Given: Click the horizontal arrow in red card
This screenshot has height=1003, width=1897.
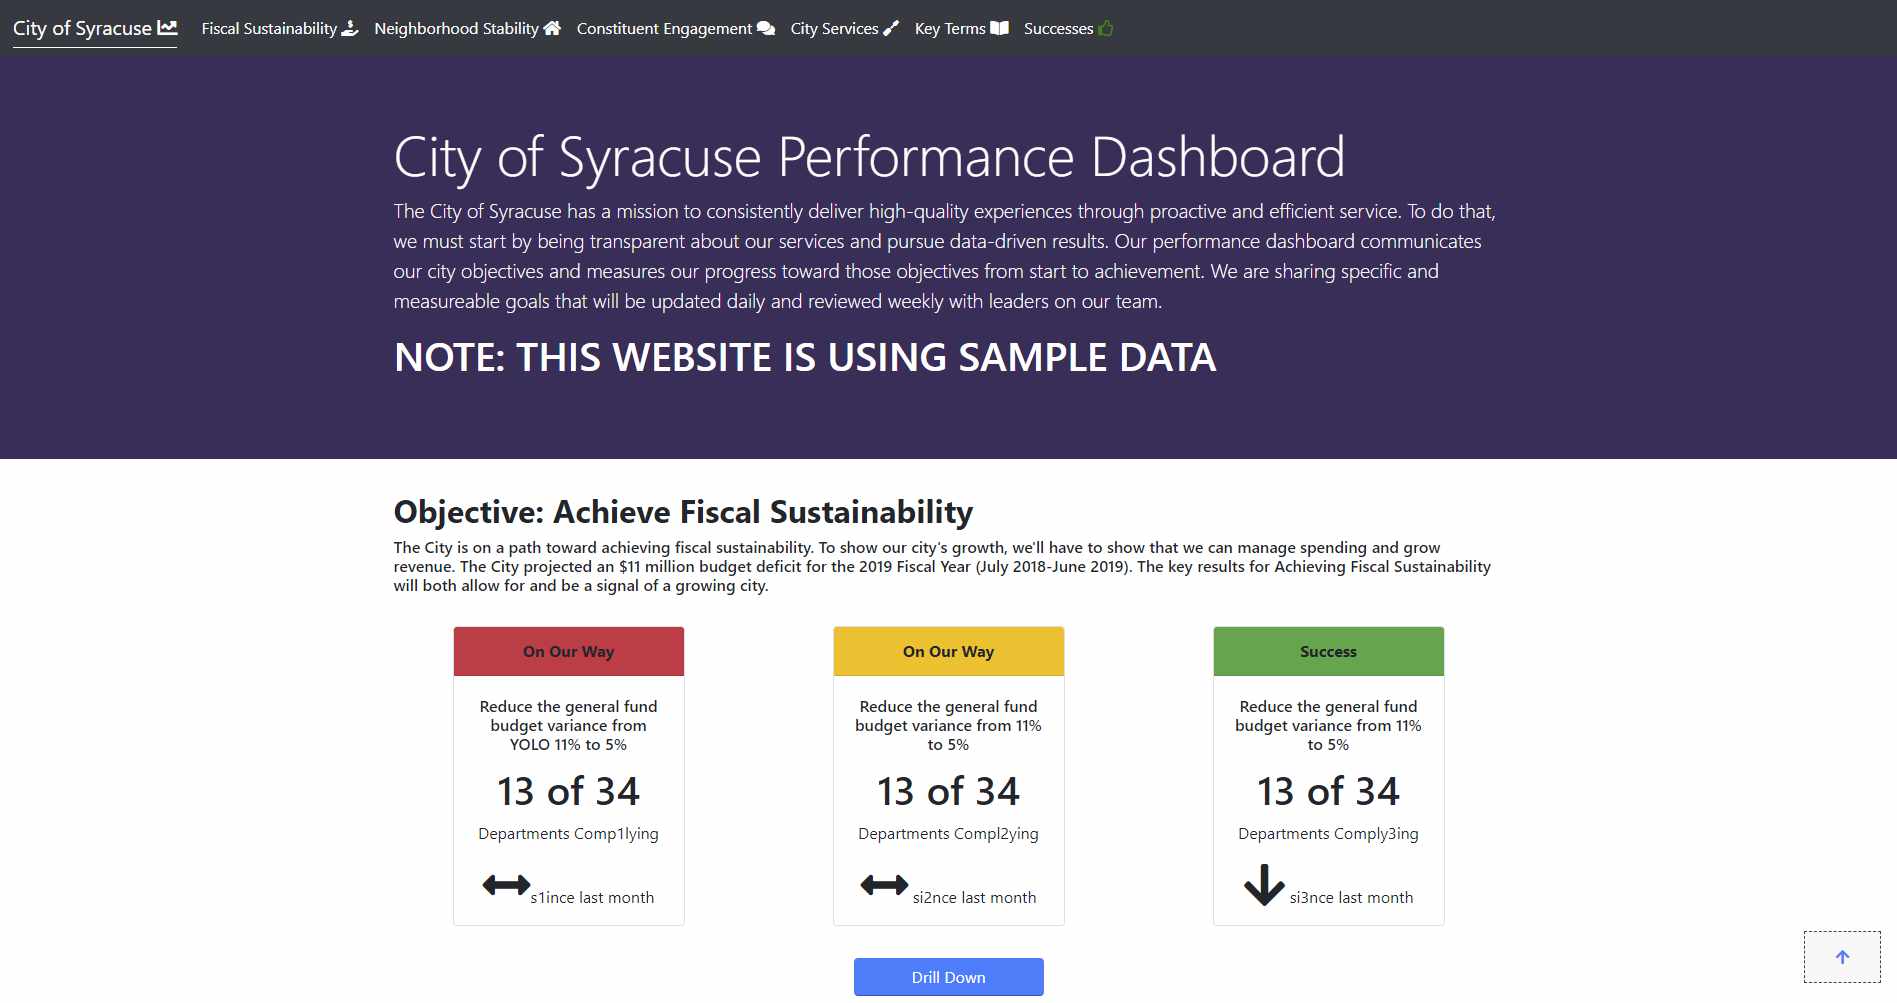Looking at the screenshot, I should (x=506, y=885).
